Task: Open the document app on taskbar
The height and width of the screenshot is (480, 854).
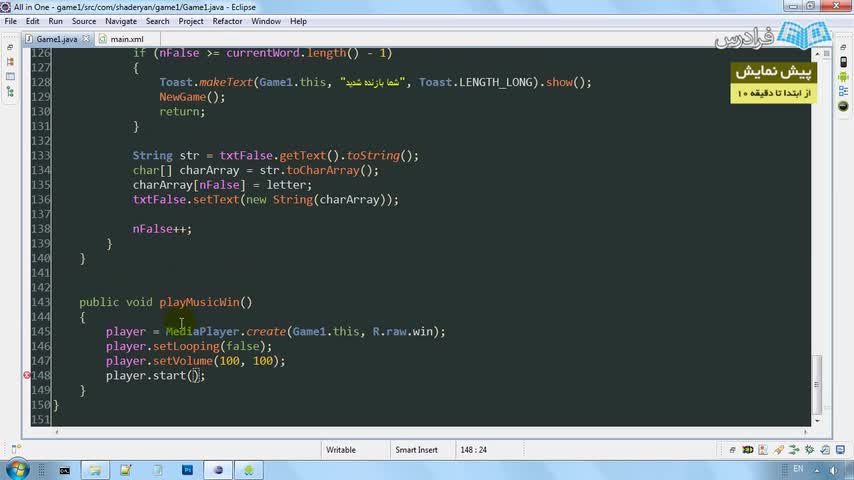Action: coord(157,470)
